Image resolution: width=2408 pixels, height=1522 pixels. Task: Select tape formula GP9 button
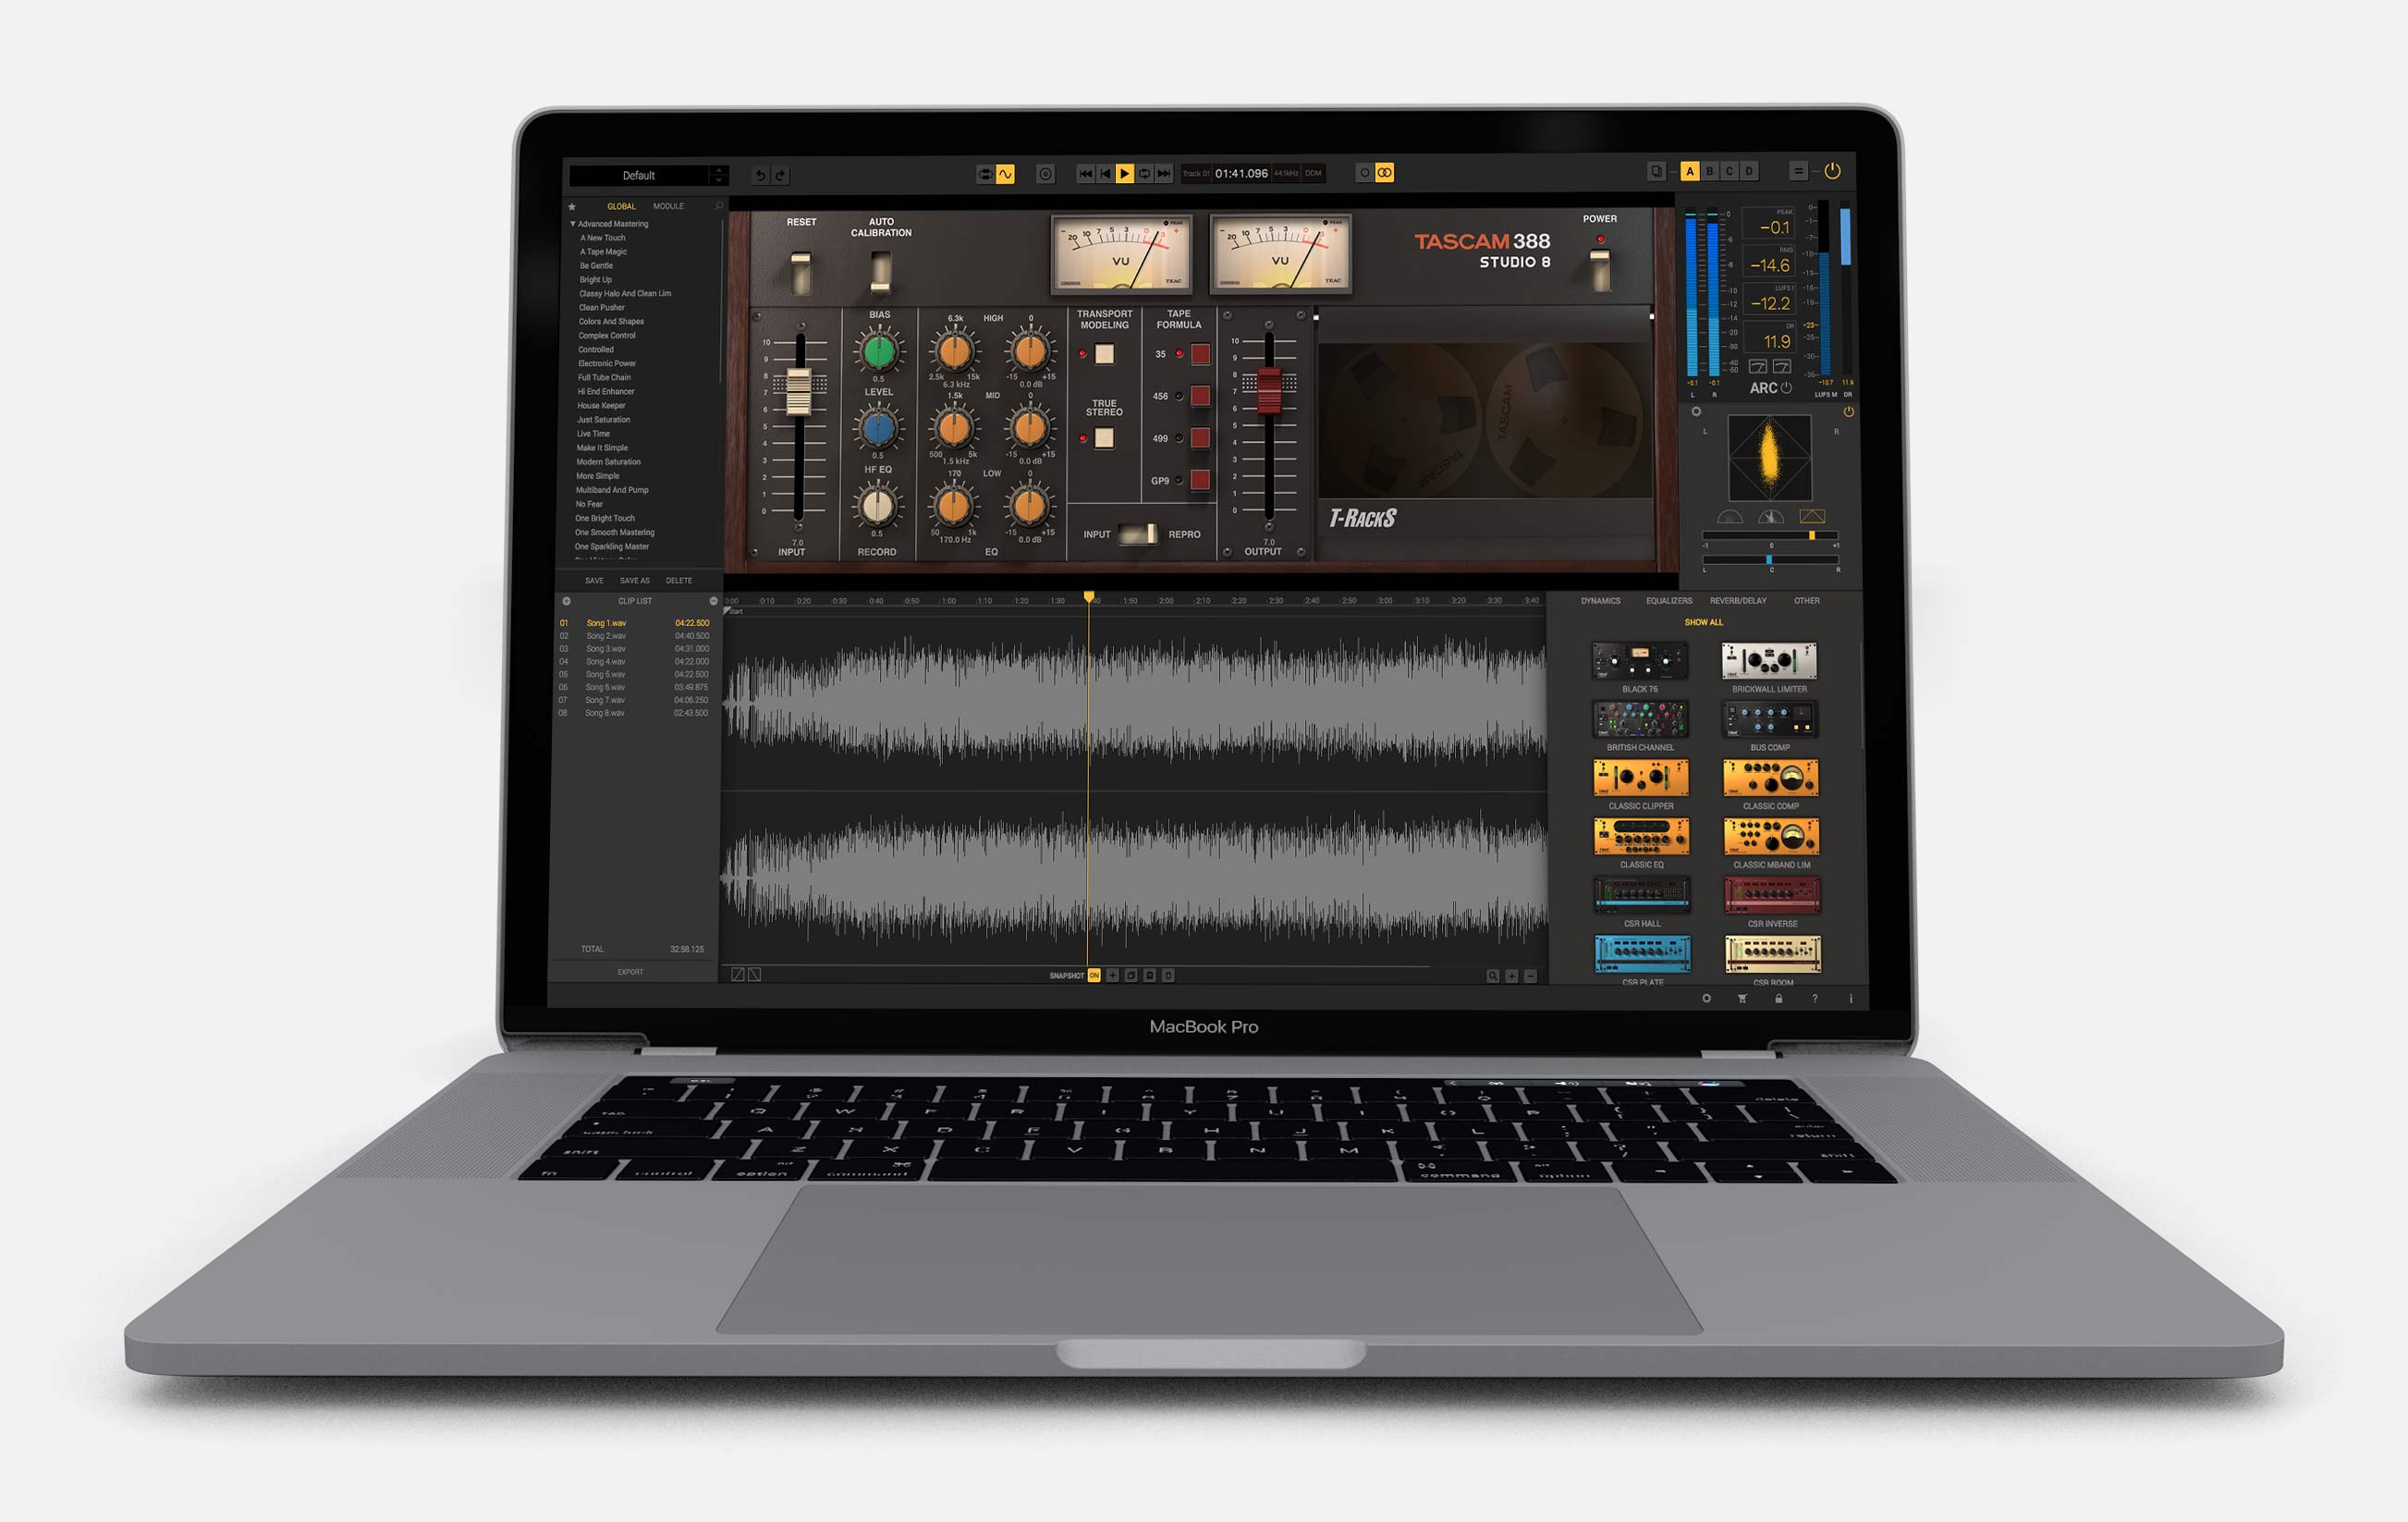point(1200,480)
